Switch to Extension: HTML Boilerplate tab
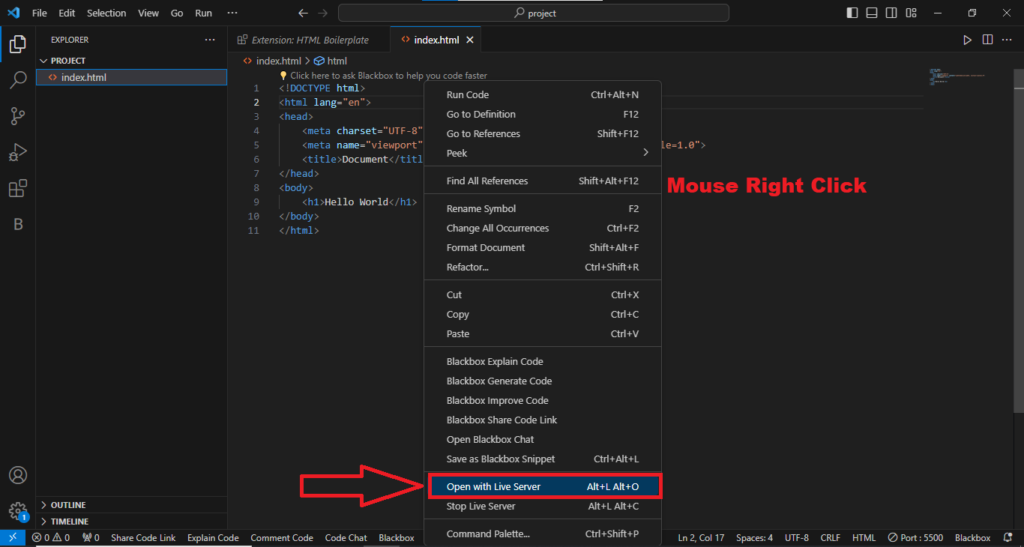This screenshot has width=1024, height=547. [x=308, y=40]
